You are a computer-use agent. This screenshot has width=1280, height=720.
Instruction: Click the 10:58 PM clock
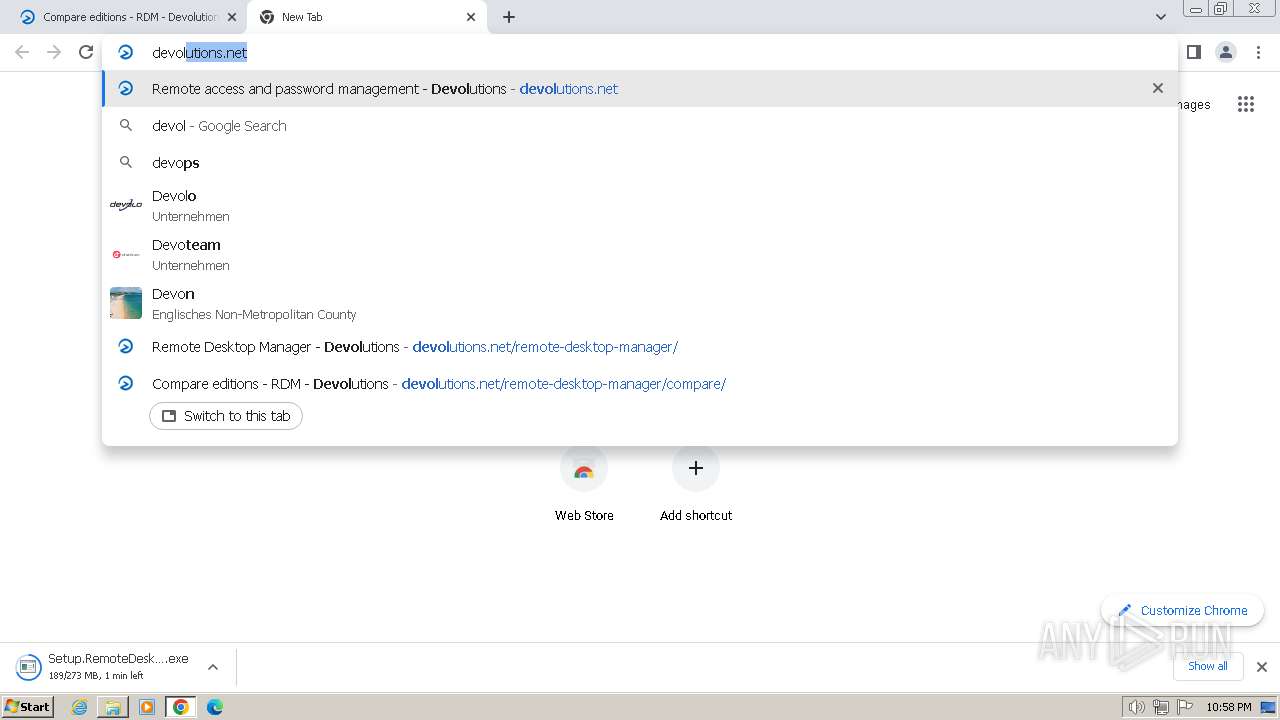click(1229, 707)
